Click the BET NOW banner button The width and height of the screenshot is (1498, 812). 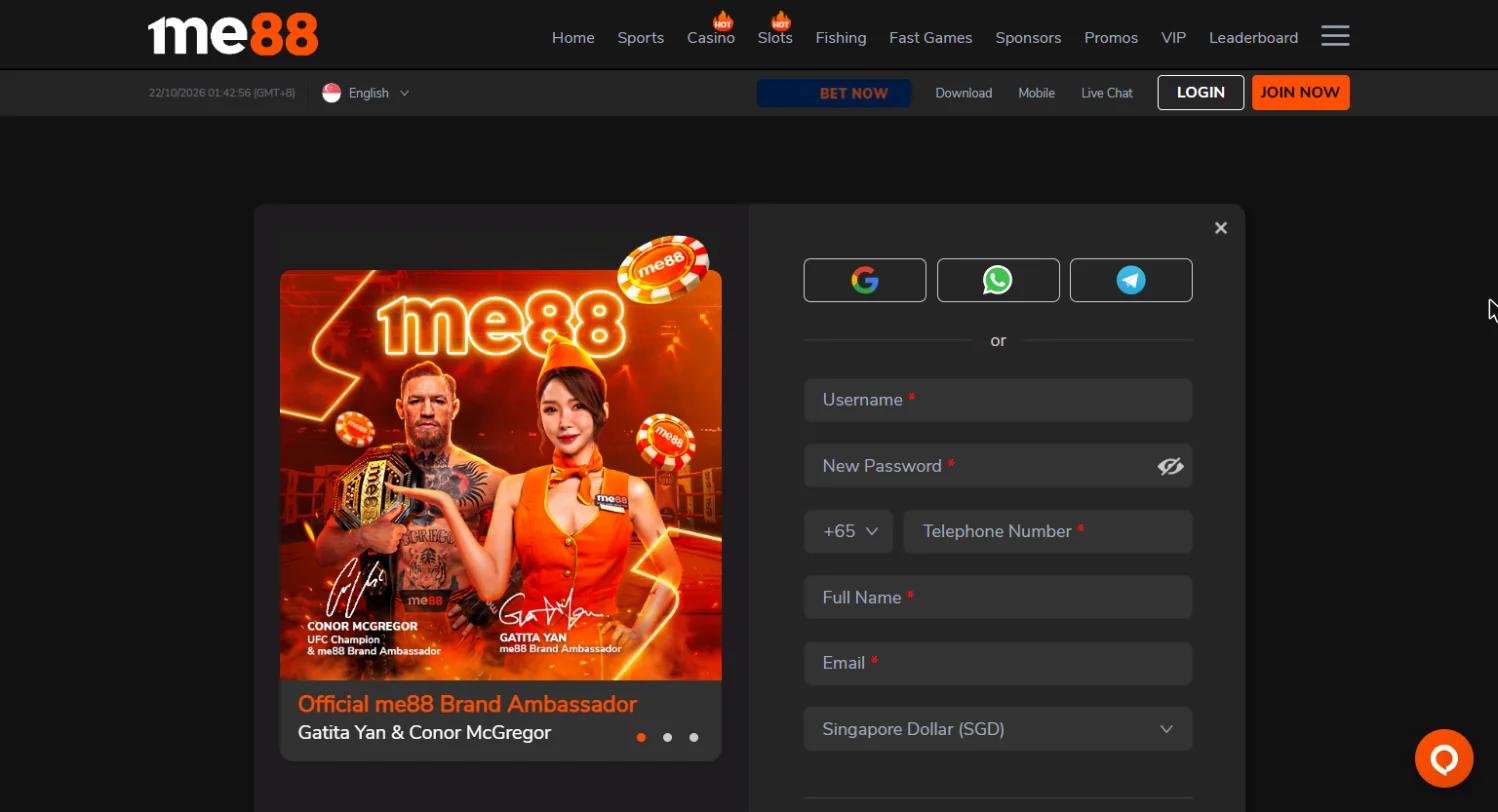pos(834,93)
